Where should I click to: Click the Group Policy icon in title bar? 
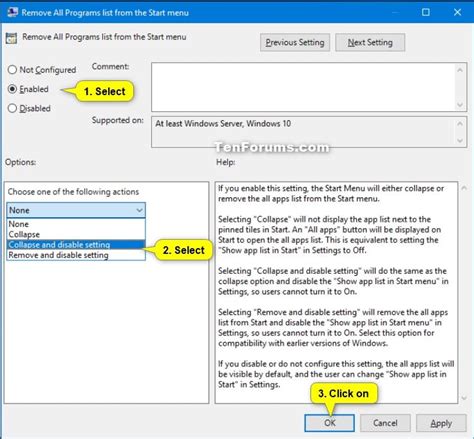[x=13, y=12]
